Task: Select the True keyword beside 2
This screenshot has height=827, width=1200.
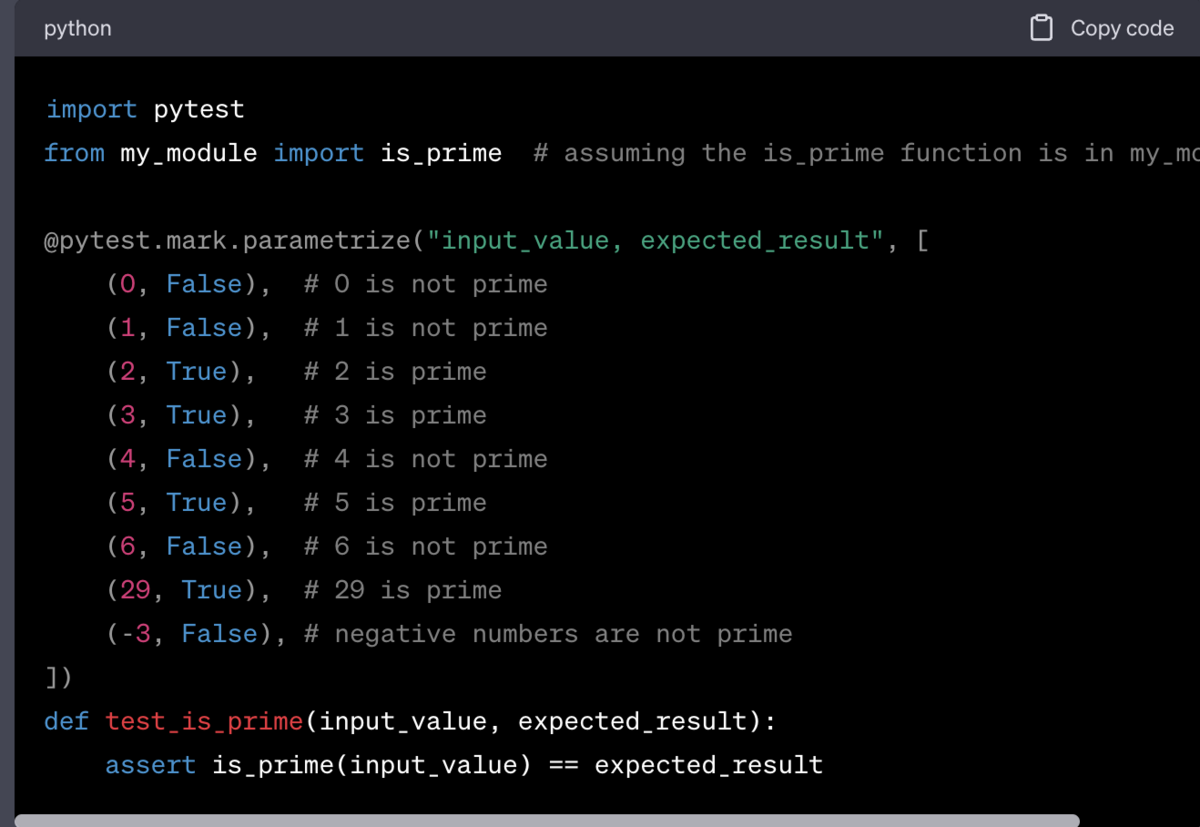Action: (x=196, y=371)
